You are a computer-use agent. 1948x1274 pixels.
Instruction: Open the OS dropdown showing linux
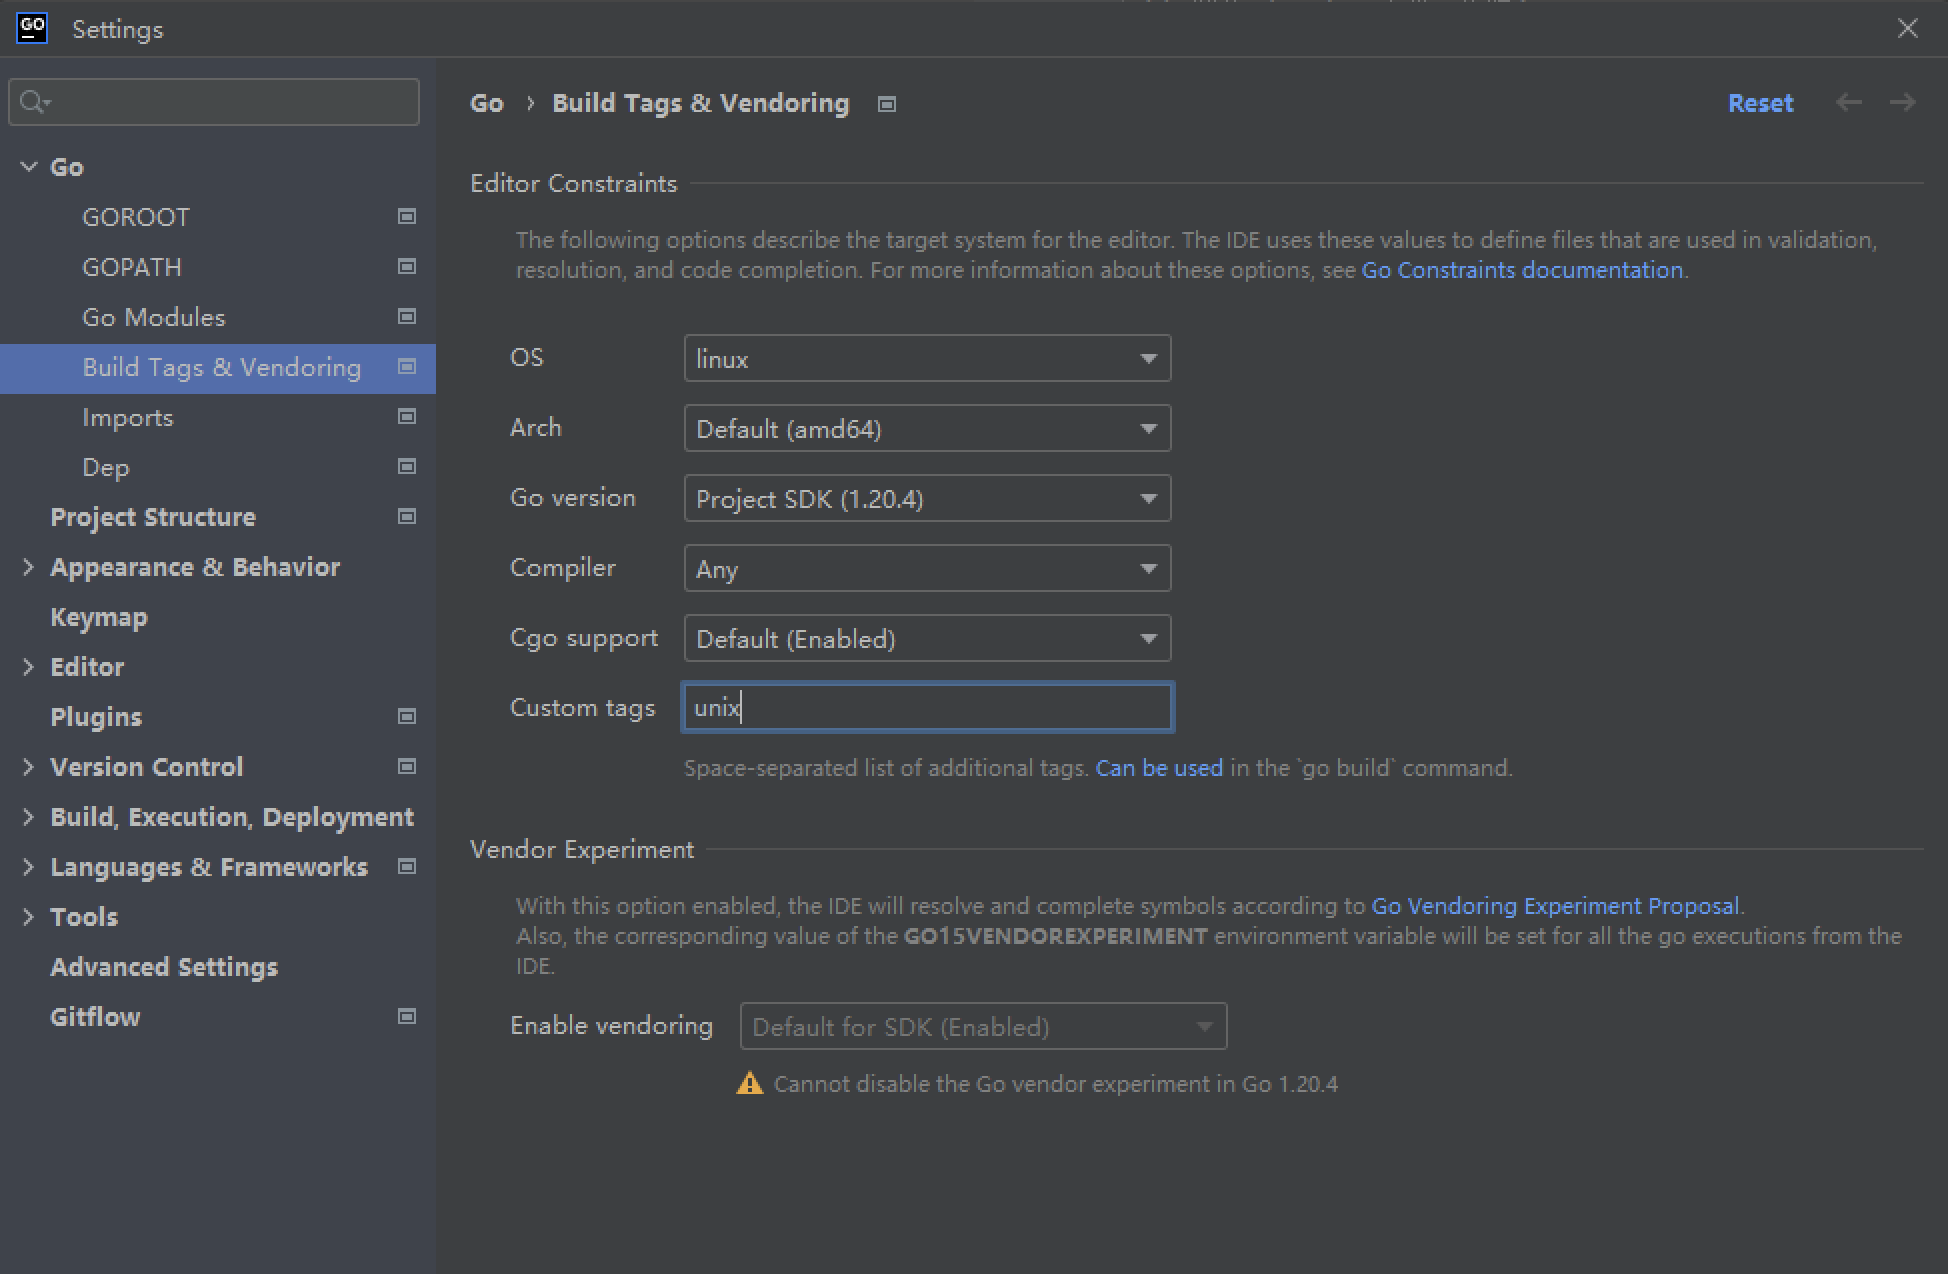(x=927, y=358)
